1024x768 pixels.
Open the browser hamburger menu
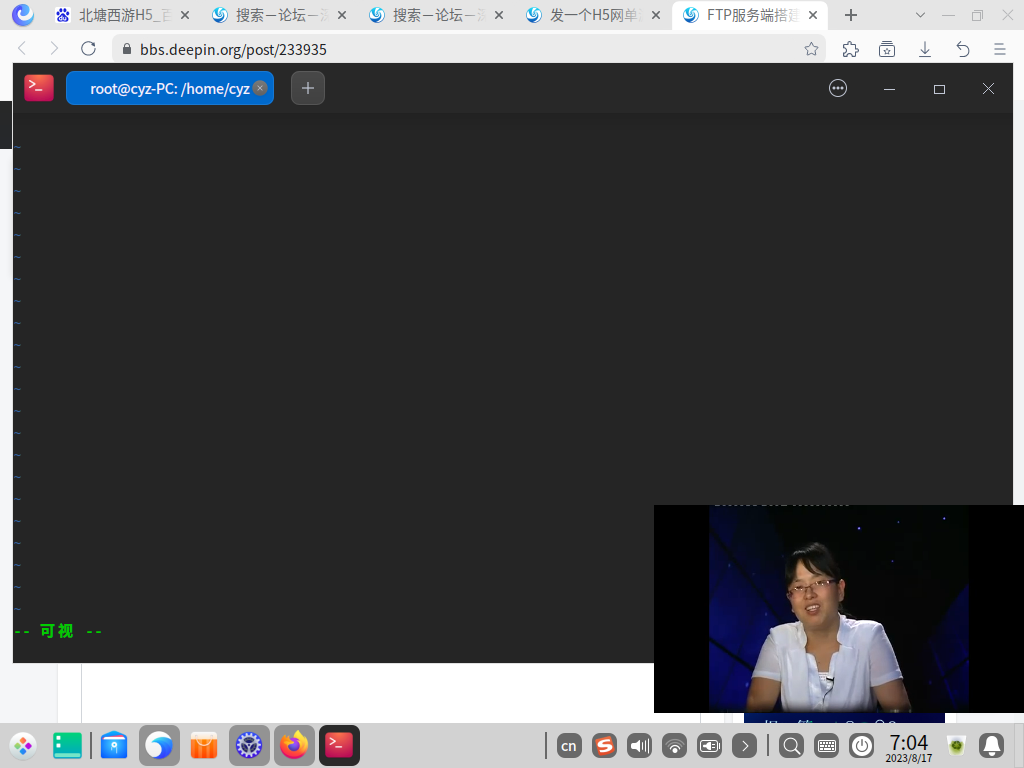[x=999, y=49]
